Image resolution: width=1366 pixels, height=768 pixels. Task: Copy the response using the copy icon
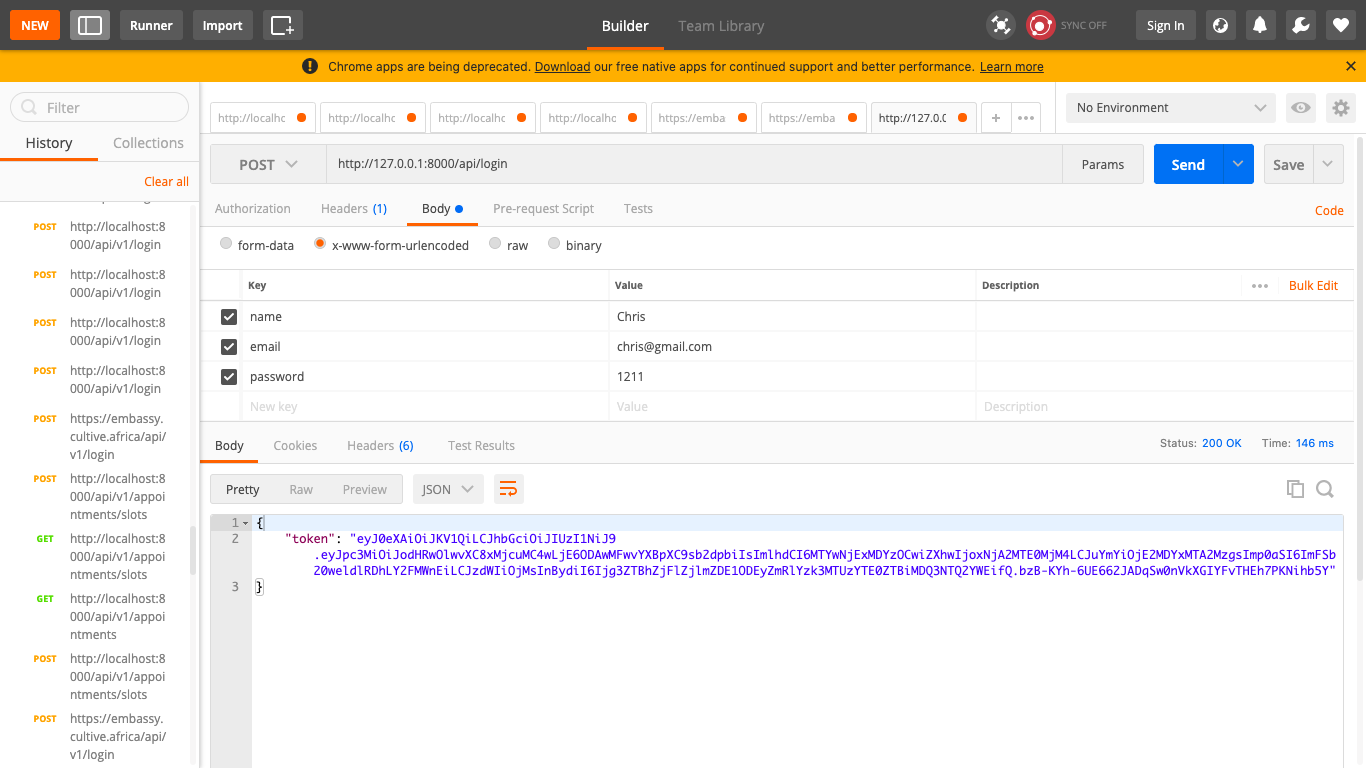[x=1295, y=489]
